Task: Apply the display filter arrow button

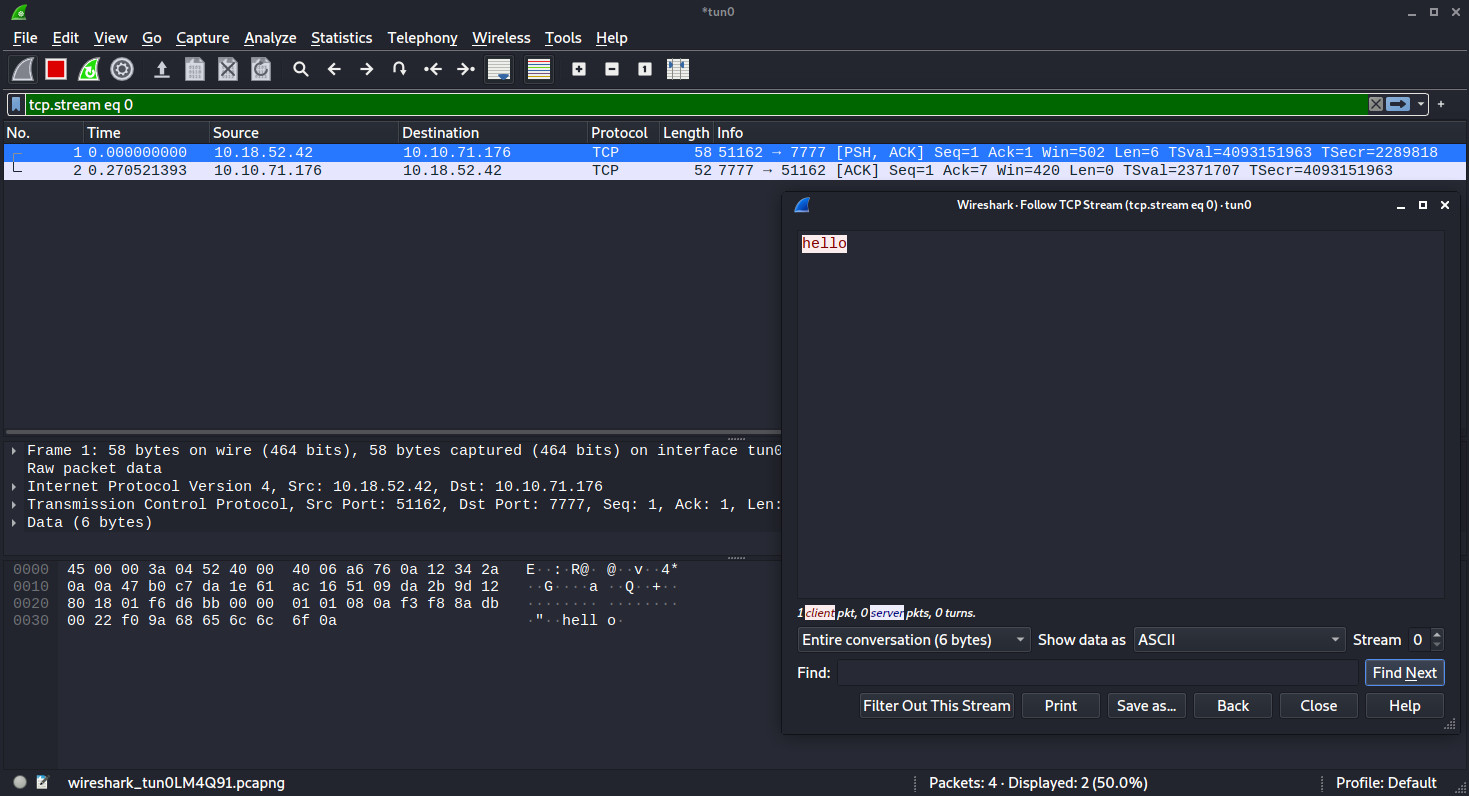Action: (x=1398, y=104)
